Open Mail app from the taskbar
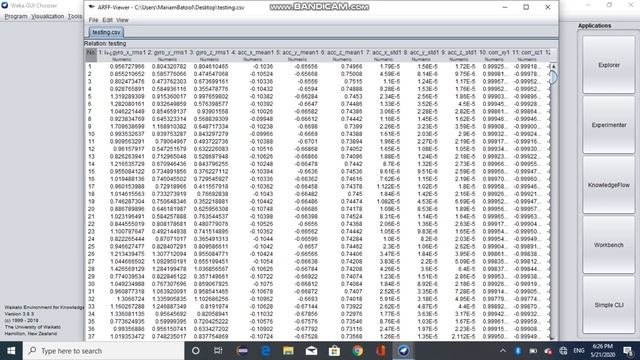 coord(311,351)
